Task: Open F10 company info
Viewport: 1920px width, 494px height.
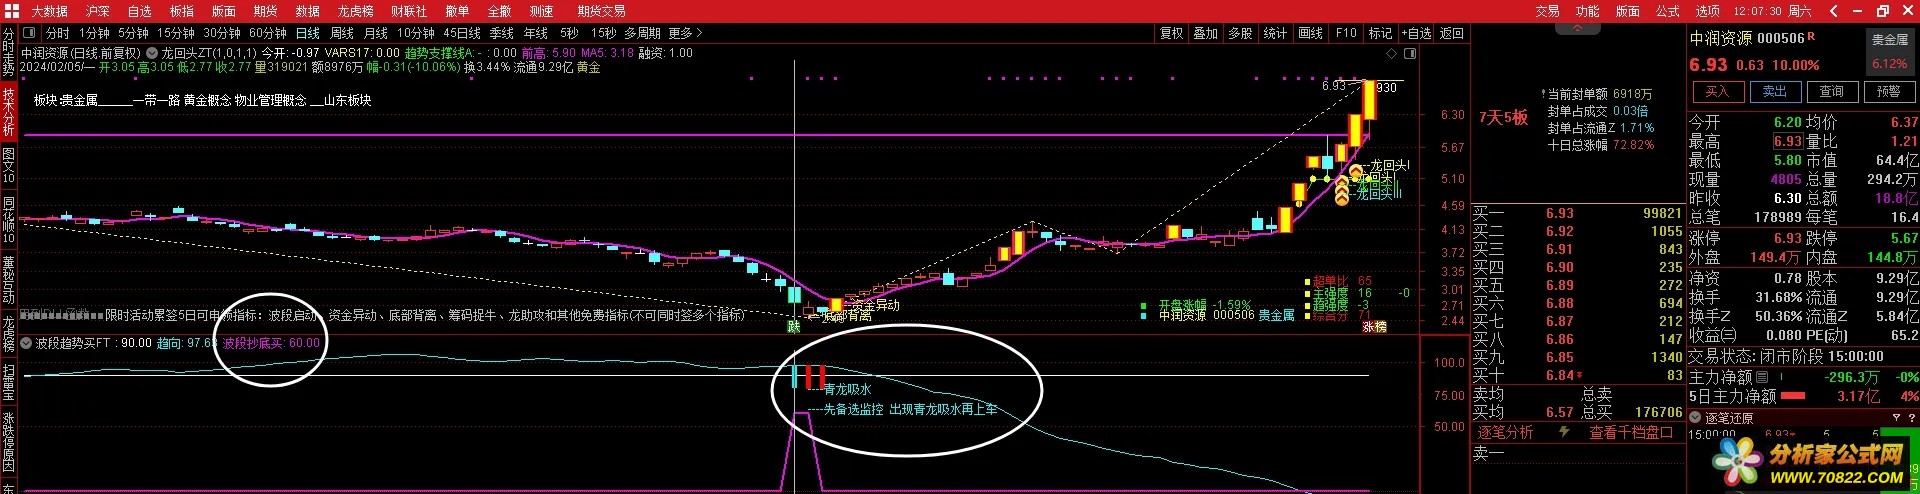Action: click(x=1346, y=33)
